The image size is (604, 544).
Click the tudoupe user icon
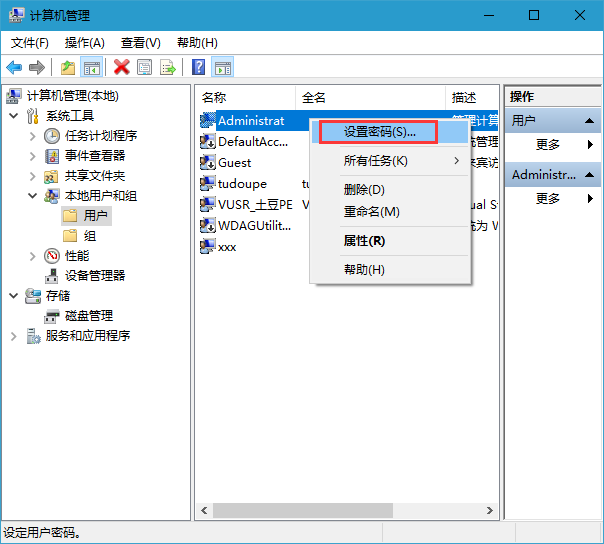coord(208,183)
